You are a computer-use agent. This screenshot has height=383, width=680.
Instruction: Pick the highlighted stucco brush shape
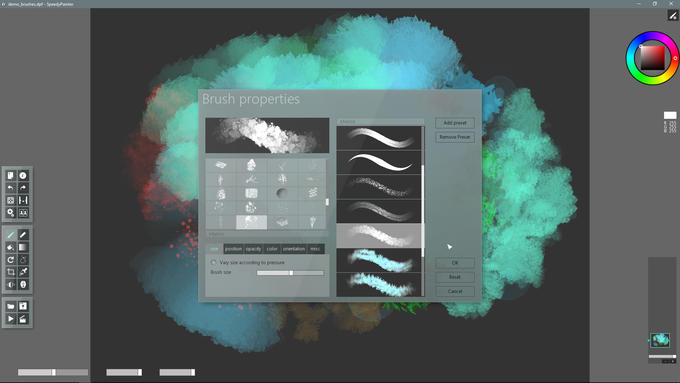click(x=251, y=222)
